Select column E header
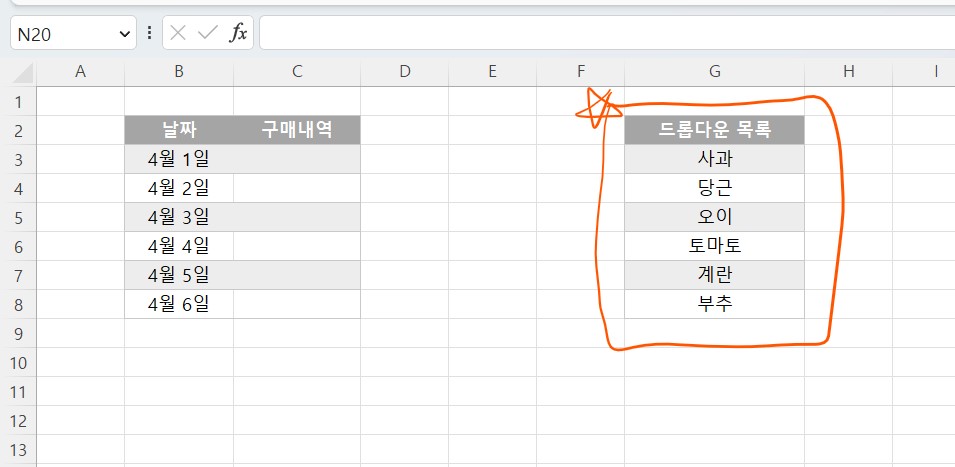This screenshot has width=955, height=467. click(492, 72)
